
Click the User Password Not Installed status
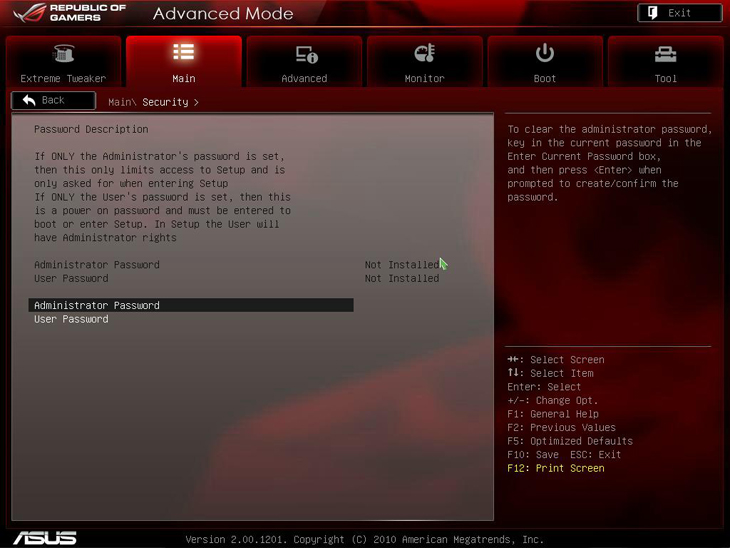tap(401, 278)
